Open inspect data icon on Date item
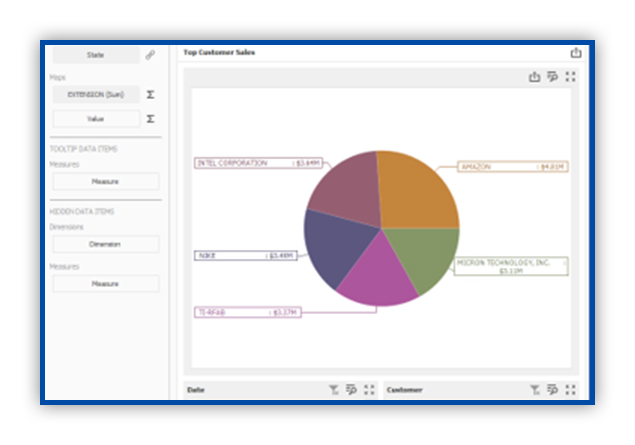Screen dimensions: 635x445 [x=351, y=390]
